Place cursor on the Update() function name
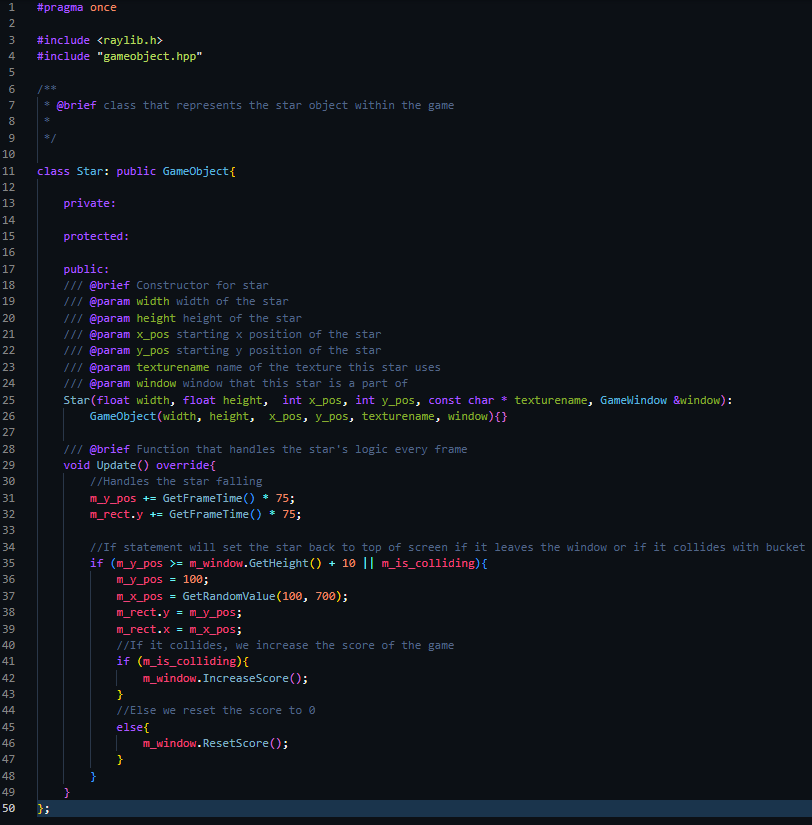 point(116,465)
